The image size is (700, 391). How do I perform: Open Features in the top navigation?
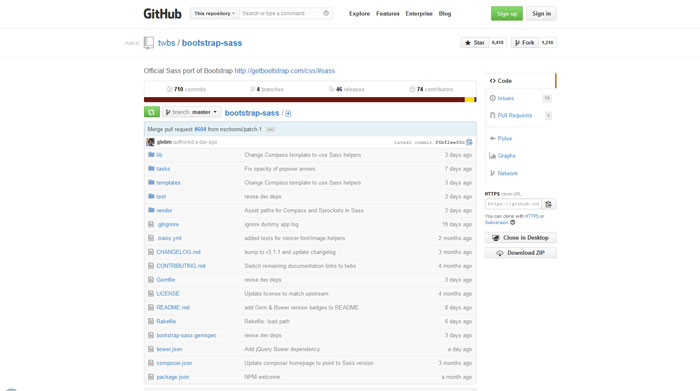388,14
